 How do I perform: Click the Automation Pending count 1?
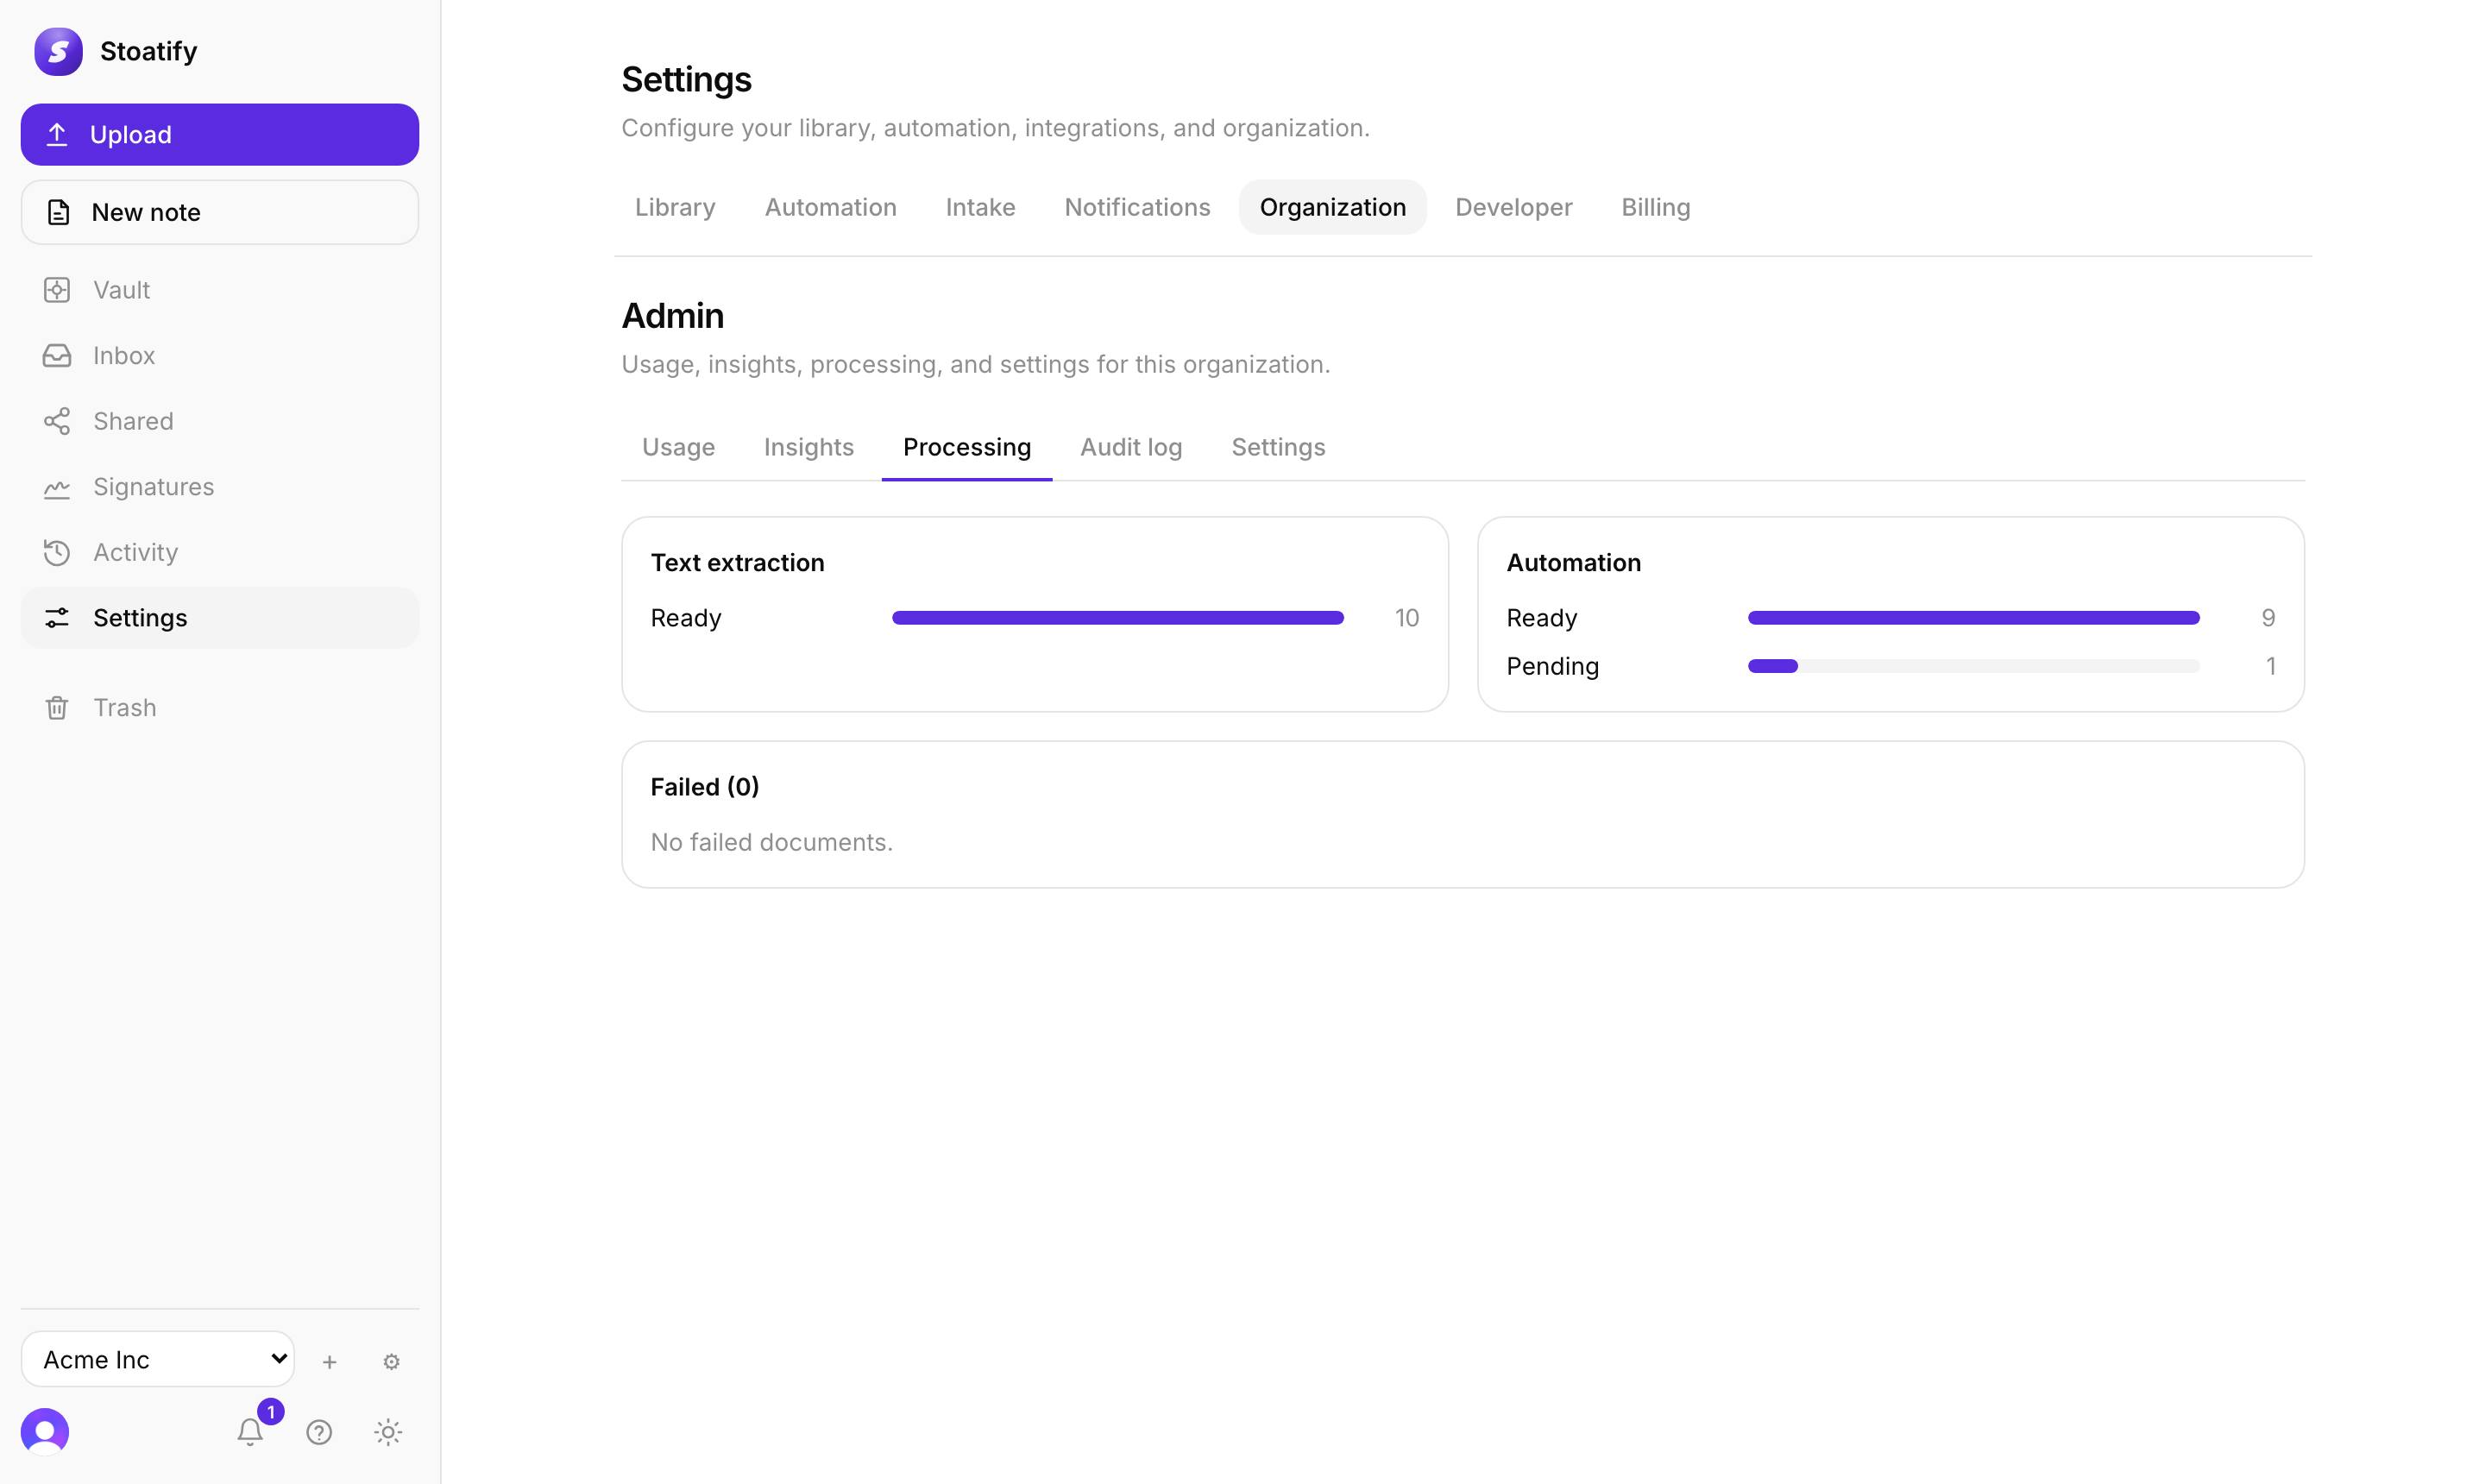tap(2270, 666)
